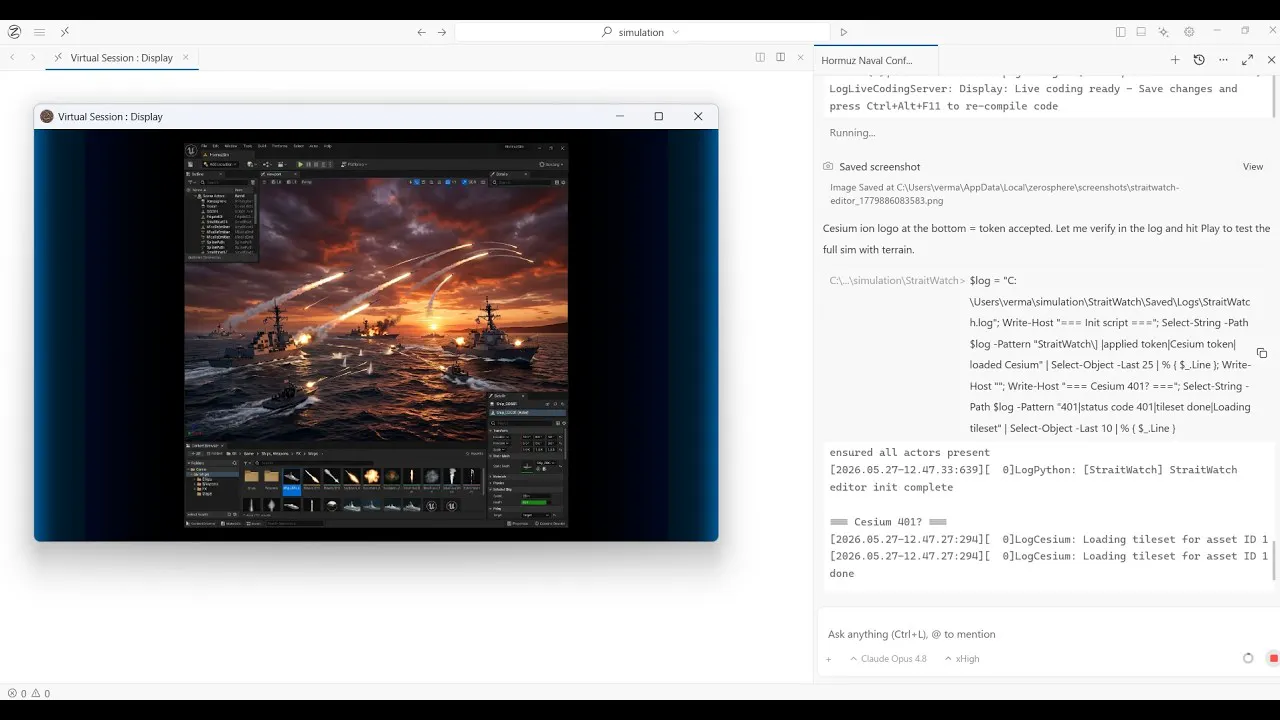Open the Claude Opus 4.8 model dropdown
The width and height of the screenshot is (1280, 720).
888,659
